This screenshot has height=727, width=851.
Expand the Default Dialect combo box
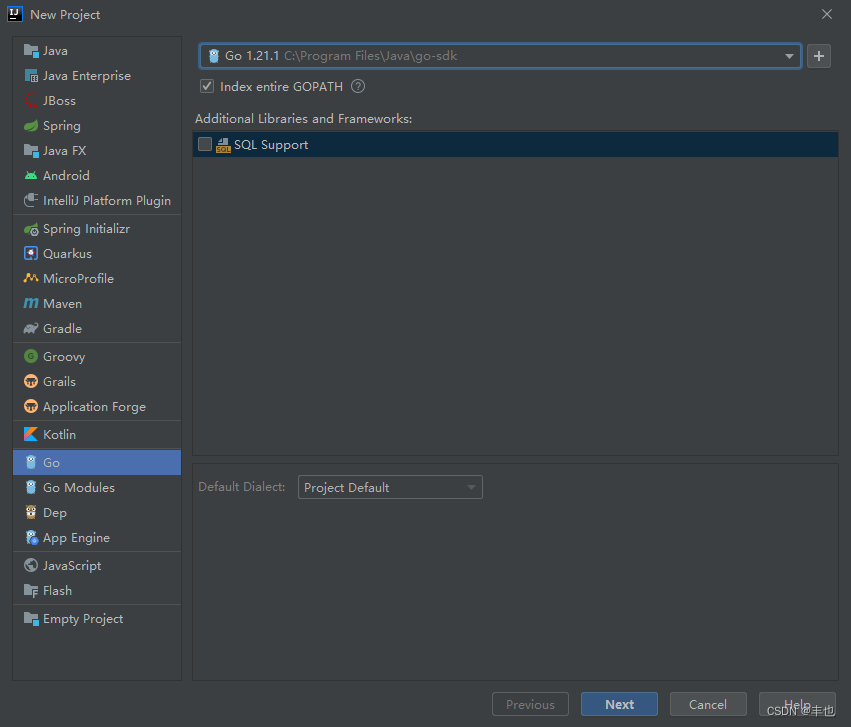(390, 487)
